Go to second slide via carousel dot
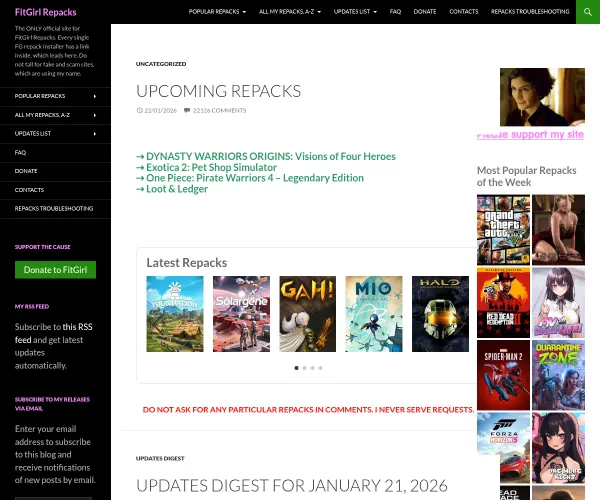 (304, 368)
